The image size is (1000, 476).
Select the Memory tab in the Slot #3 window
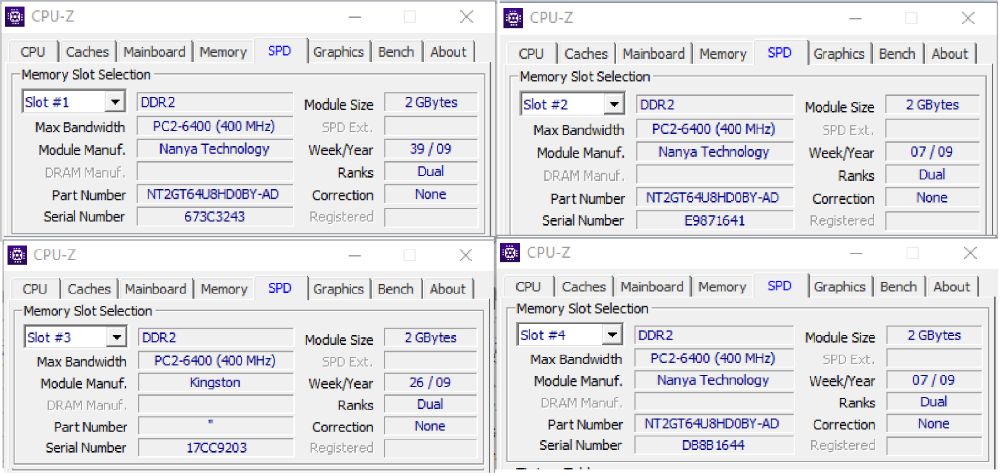click(224, 289)
